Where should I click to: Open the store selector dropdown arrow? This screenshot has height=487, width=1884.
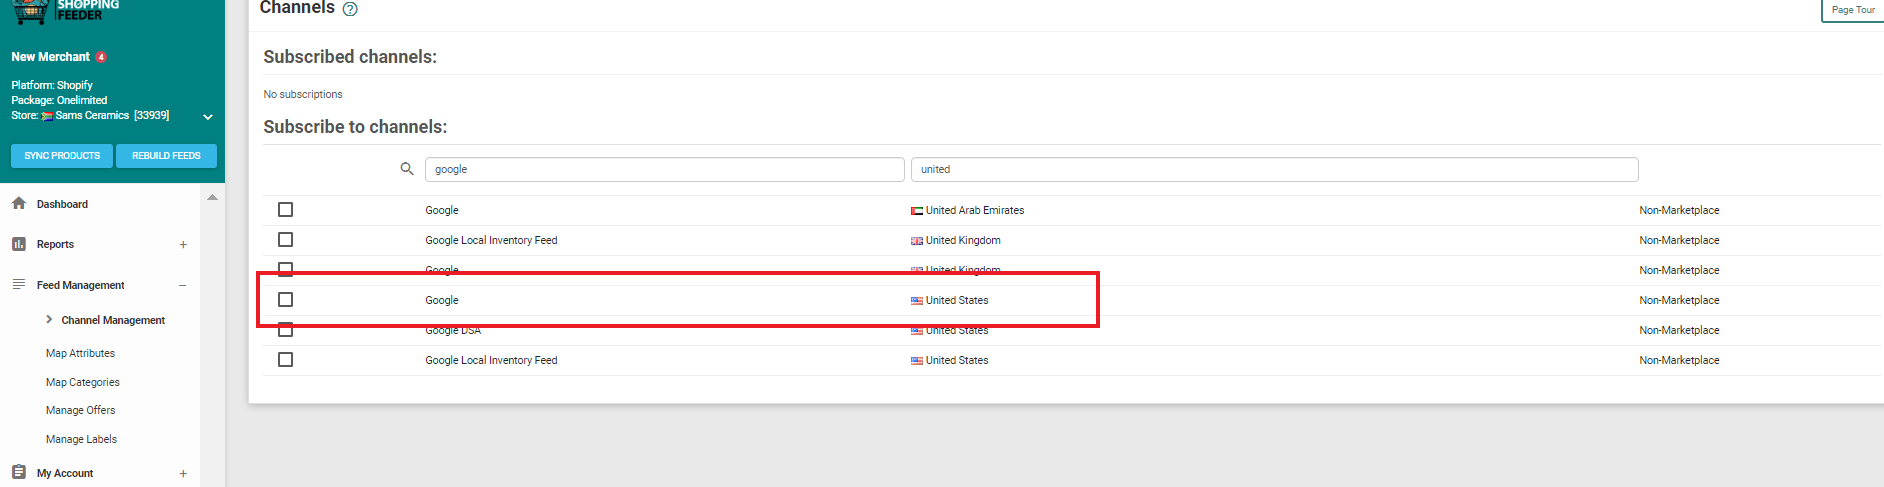click(208, 117)
